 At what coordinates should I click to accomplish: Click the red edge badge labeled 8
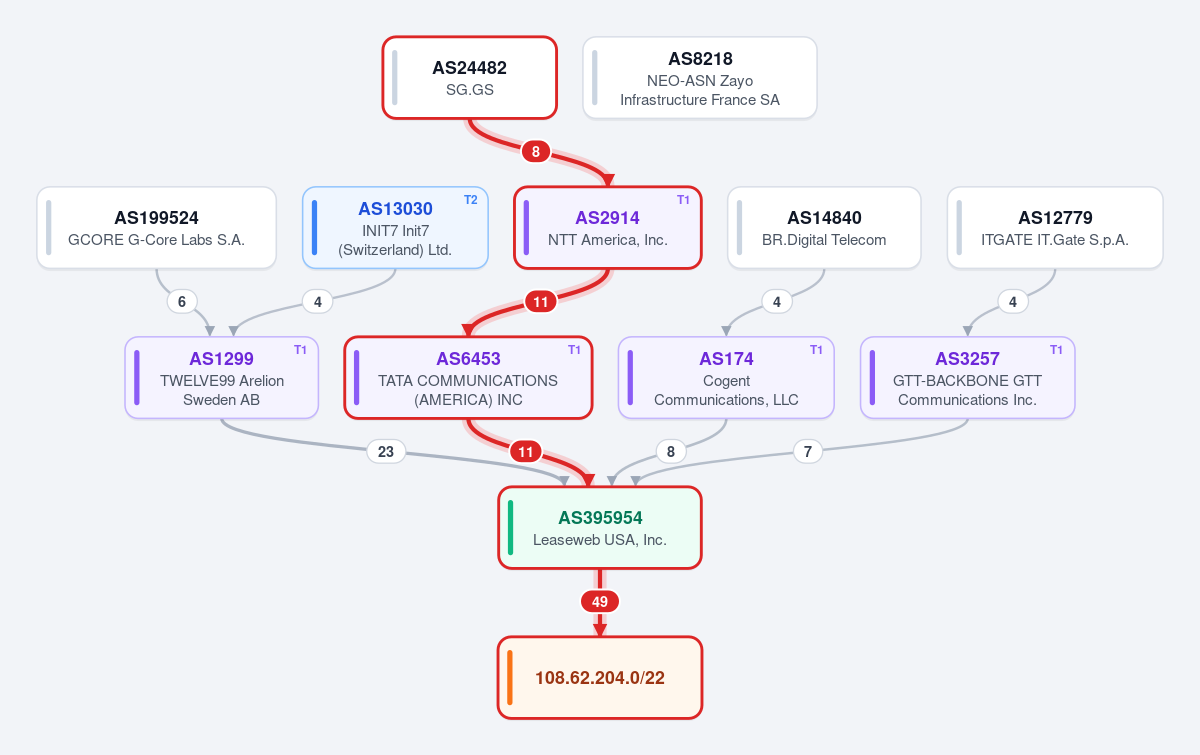pyautogui.click(x=536, y=152)
